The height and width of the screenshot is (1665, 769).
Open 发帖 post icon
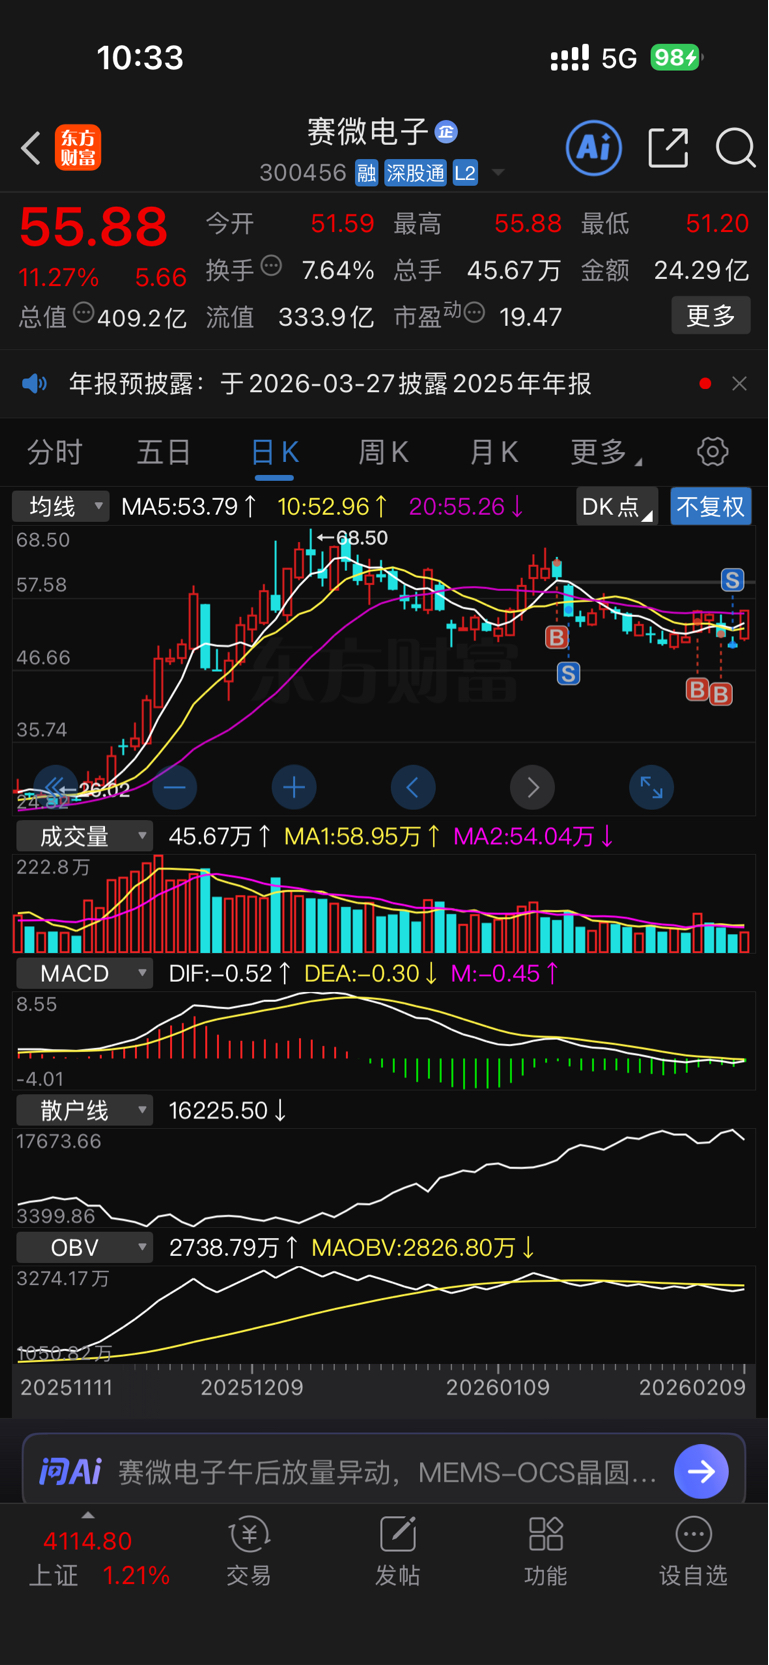click(x=397, y=1551)
